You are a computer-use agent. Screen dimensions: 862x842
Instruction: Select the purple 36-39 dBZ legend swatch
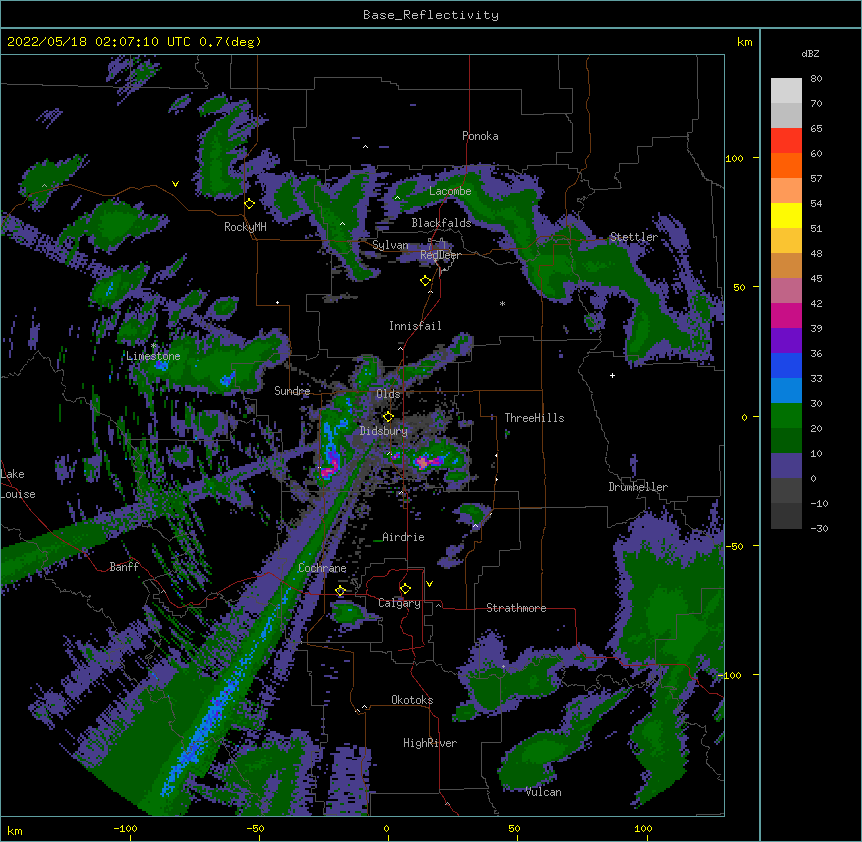pos(786,341)
